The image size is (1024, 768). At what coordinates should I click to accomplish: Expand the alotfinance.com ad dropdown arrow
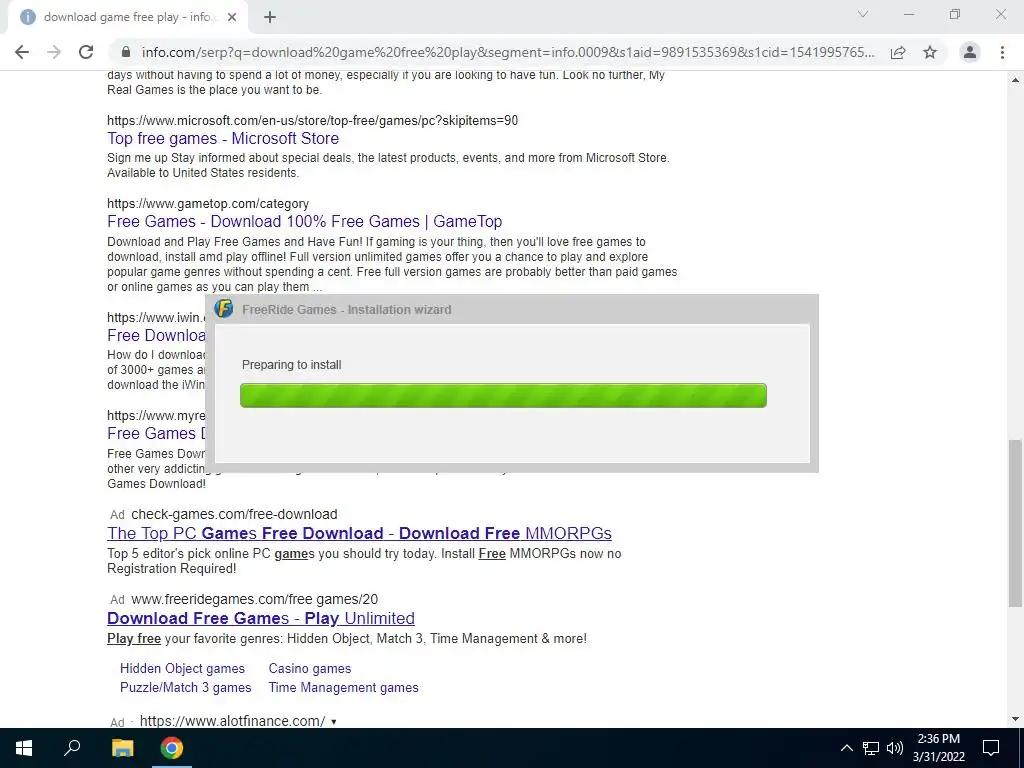[x=334, y=722]
